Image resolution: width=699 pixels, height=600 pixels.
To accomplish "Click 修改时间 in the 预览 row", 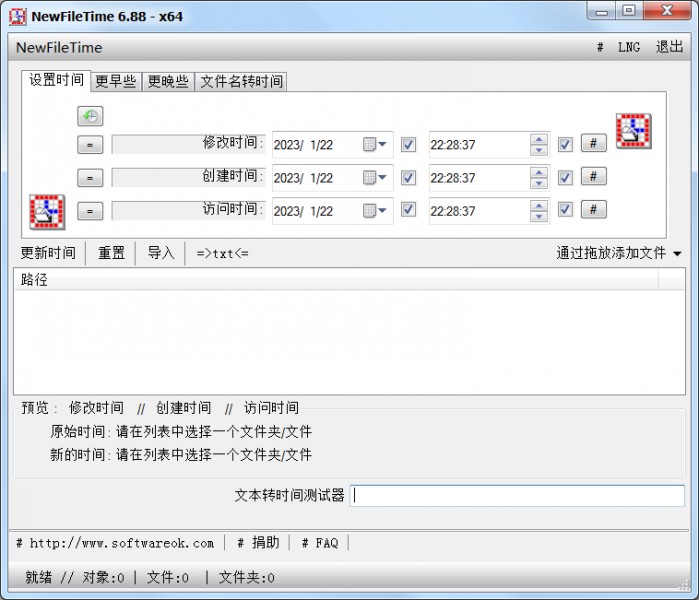I will coord(96,407).
